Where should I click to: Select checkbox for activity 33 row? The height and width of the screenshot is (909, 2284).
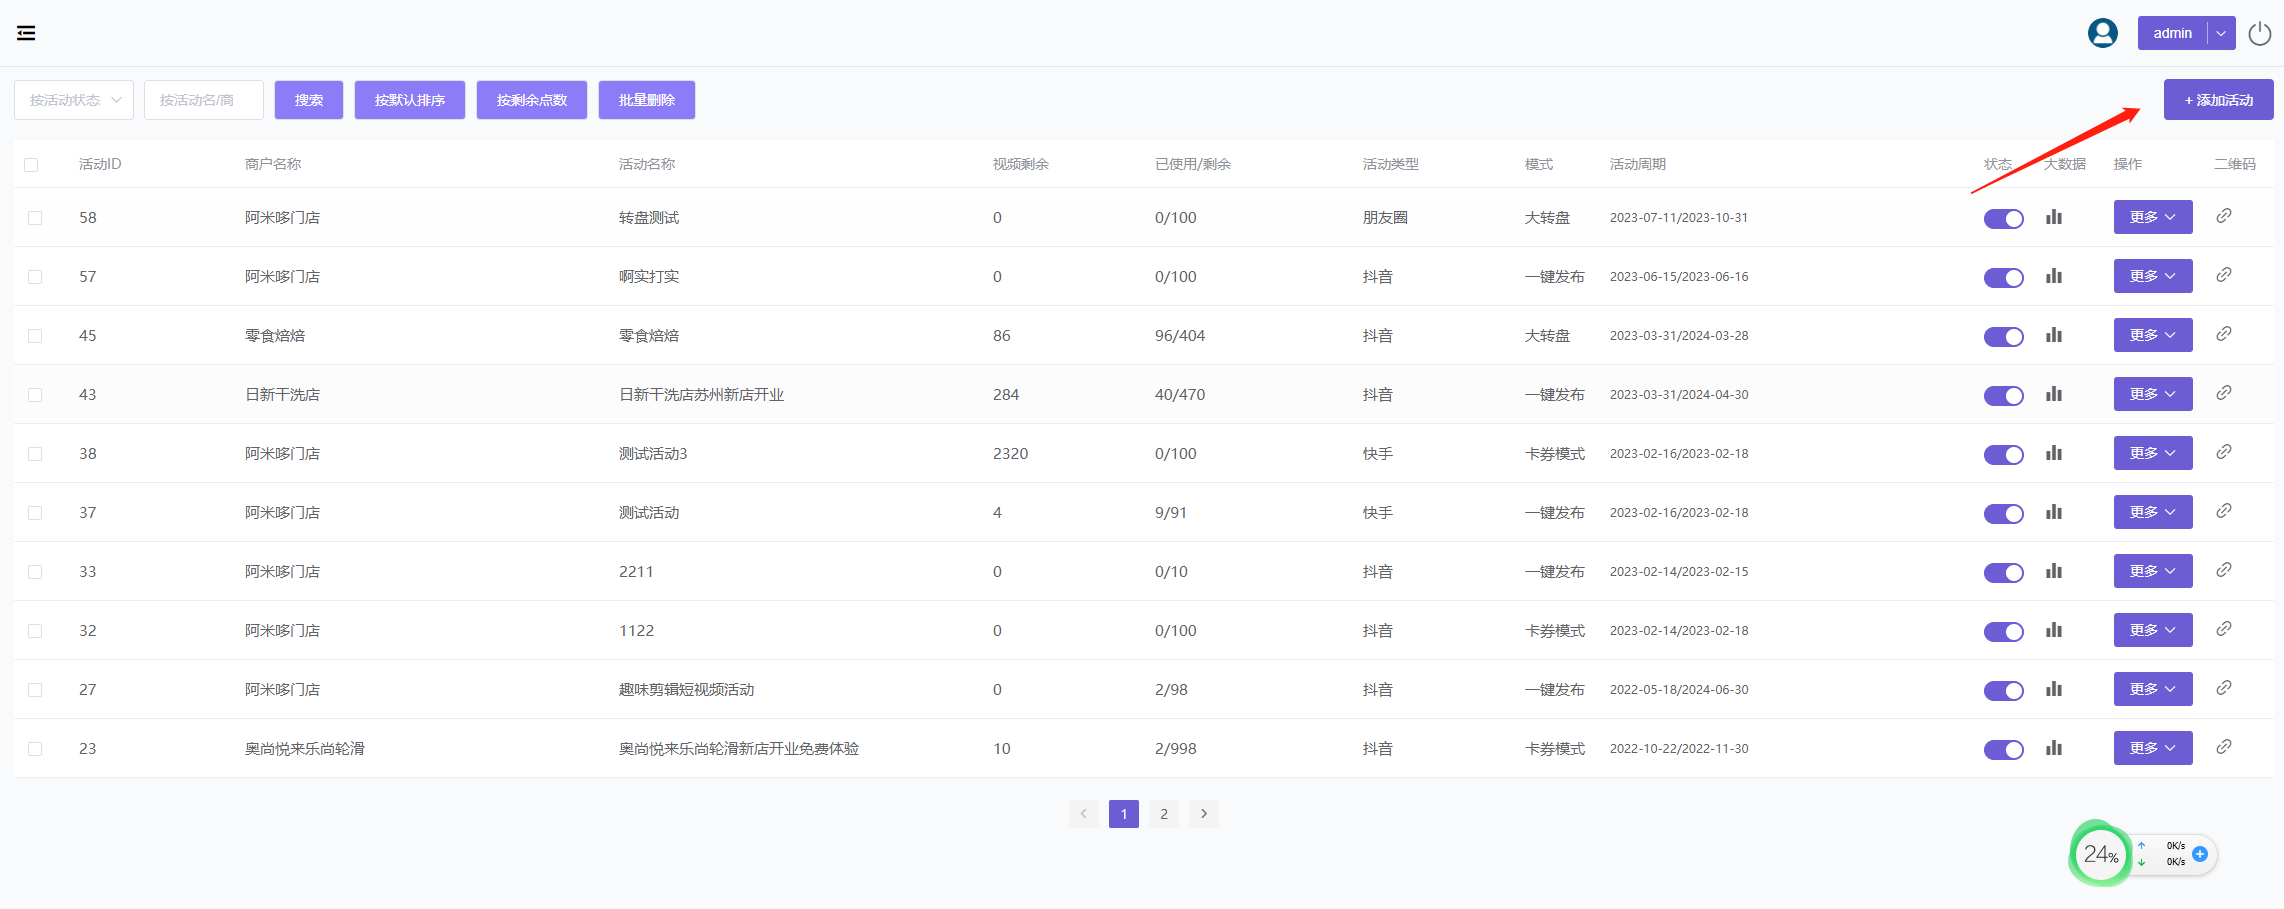tap(35, 572)
